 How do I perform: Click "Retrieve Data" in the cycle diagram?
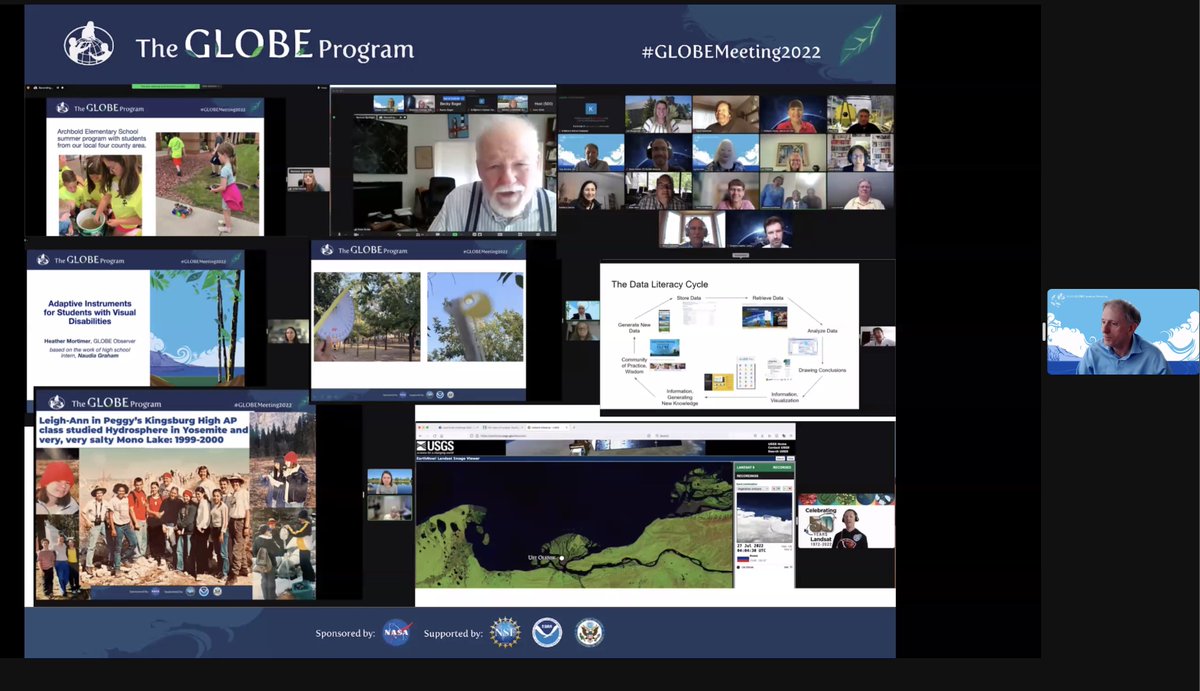[x=767, y=298]
